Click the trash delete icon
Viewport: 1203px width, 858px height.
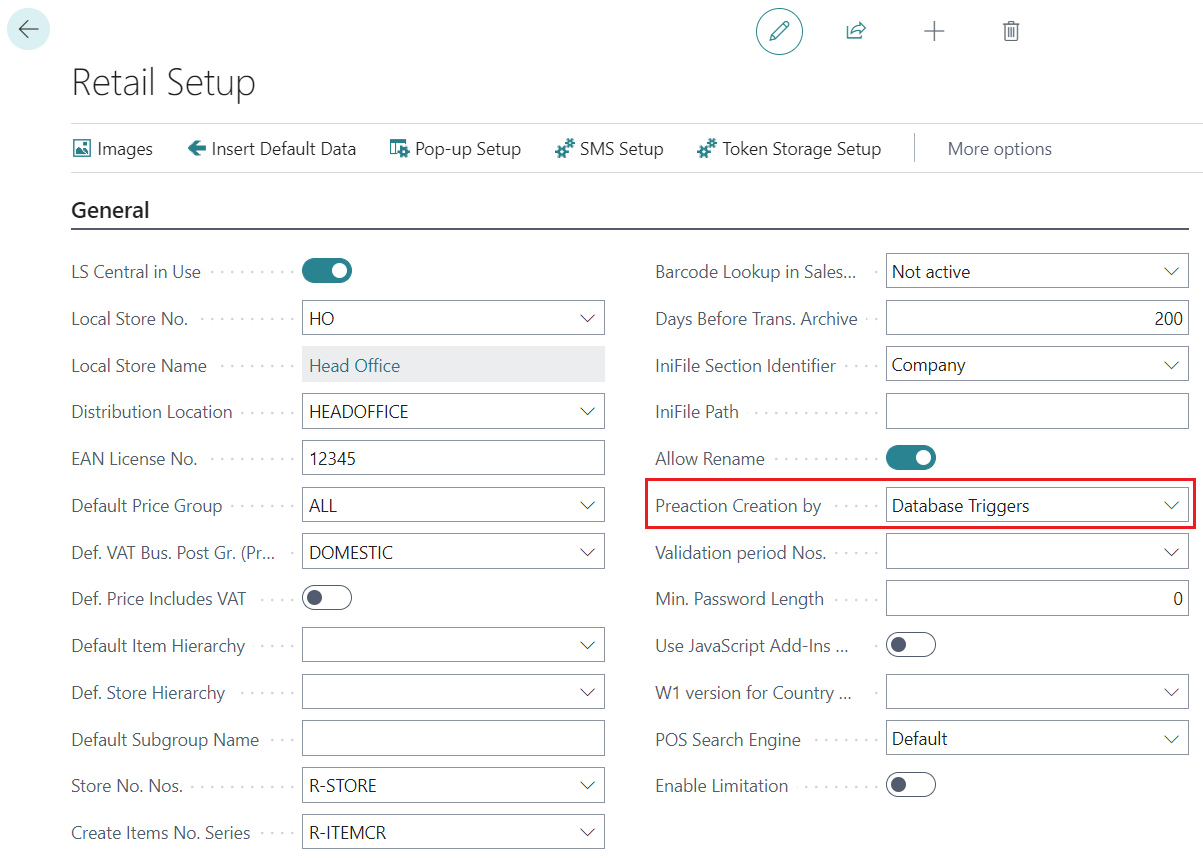(x=1011, y=31)
